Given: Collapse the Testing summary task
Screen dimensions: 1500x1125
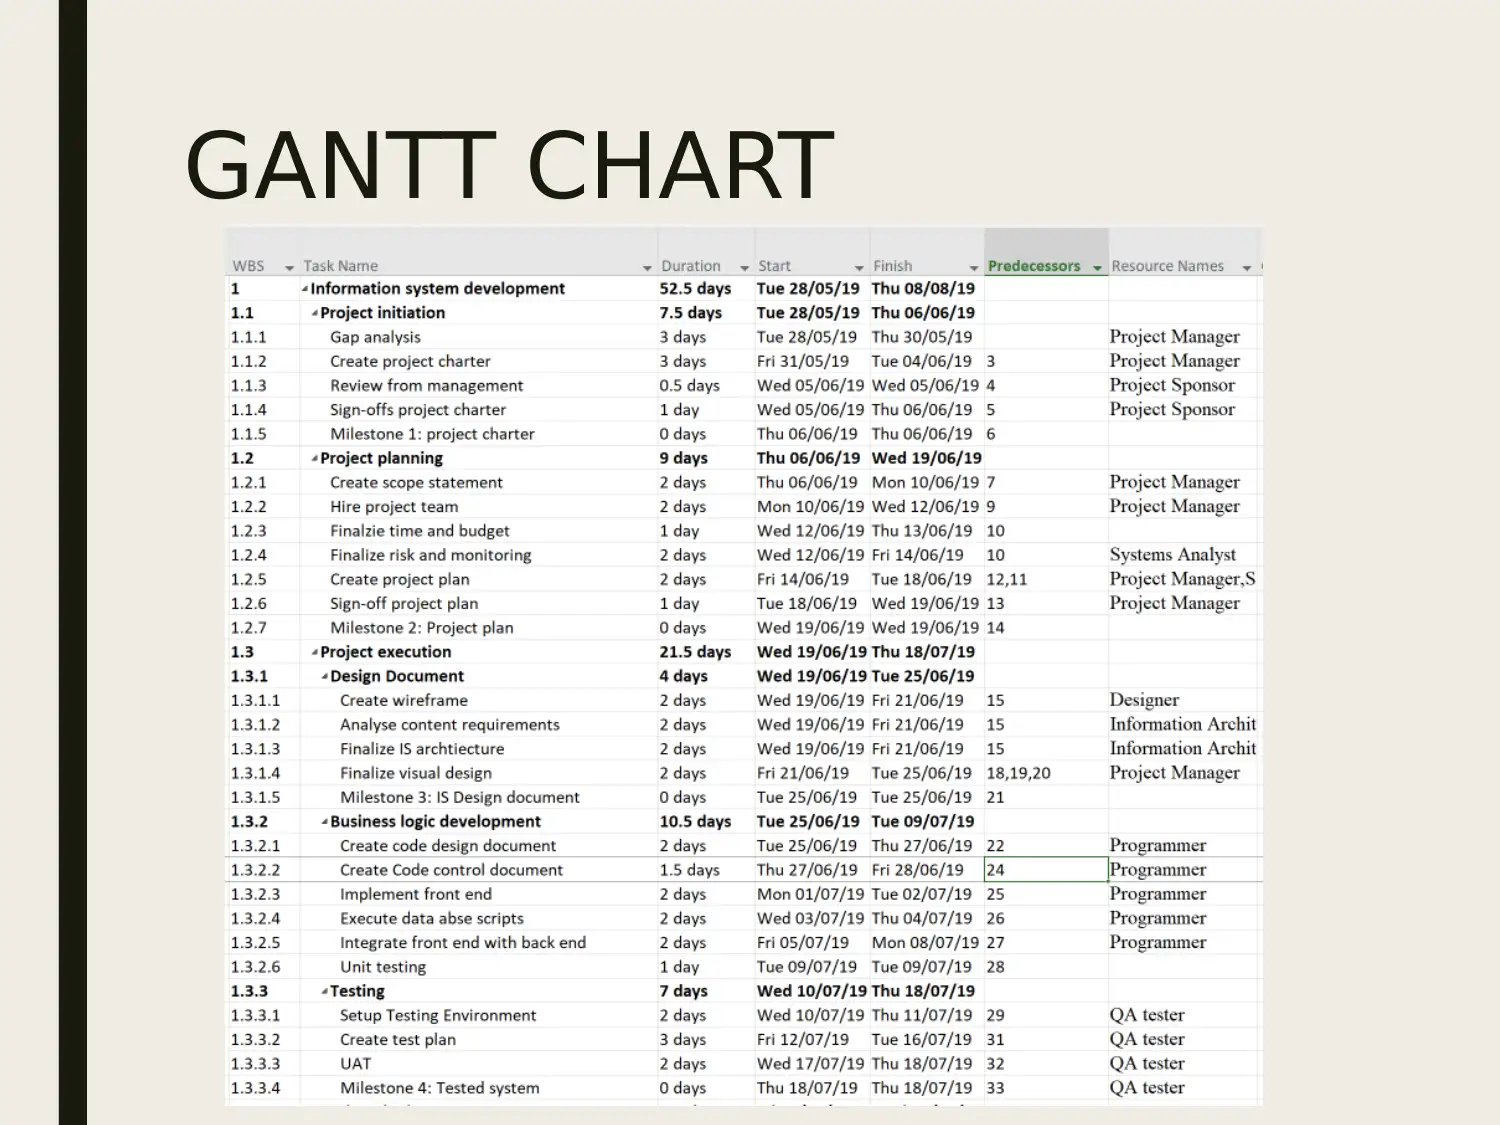Looking at the screenshot, I should (x=325, y=991).
